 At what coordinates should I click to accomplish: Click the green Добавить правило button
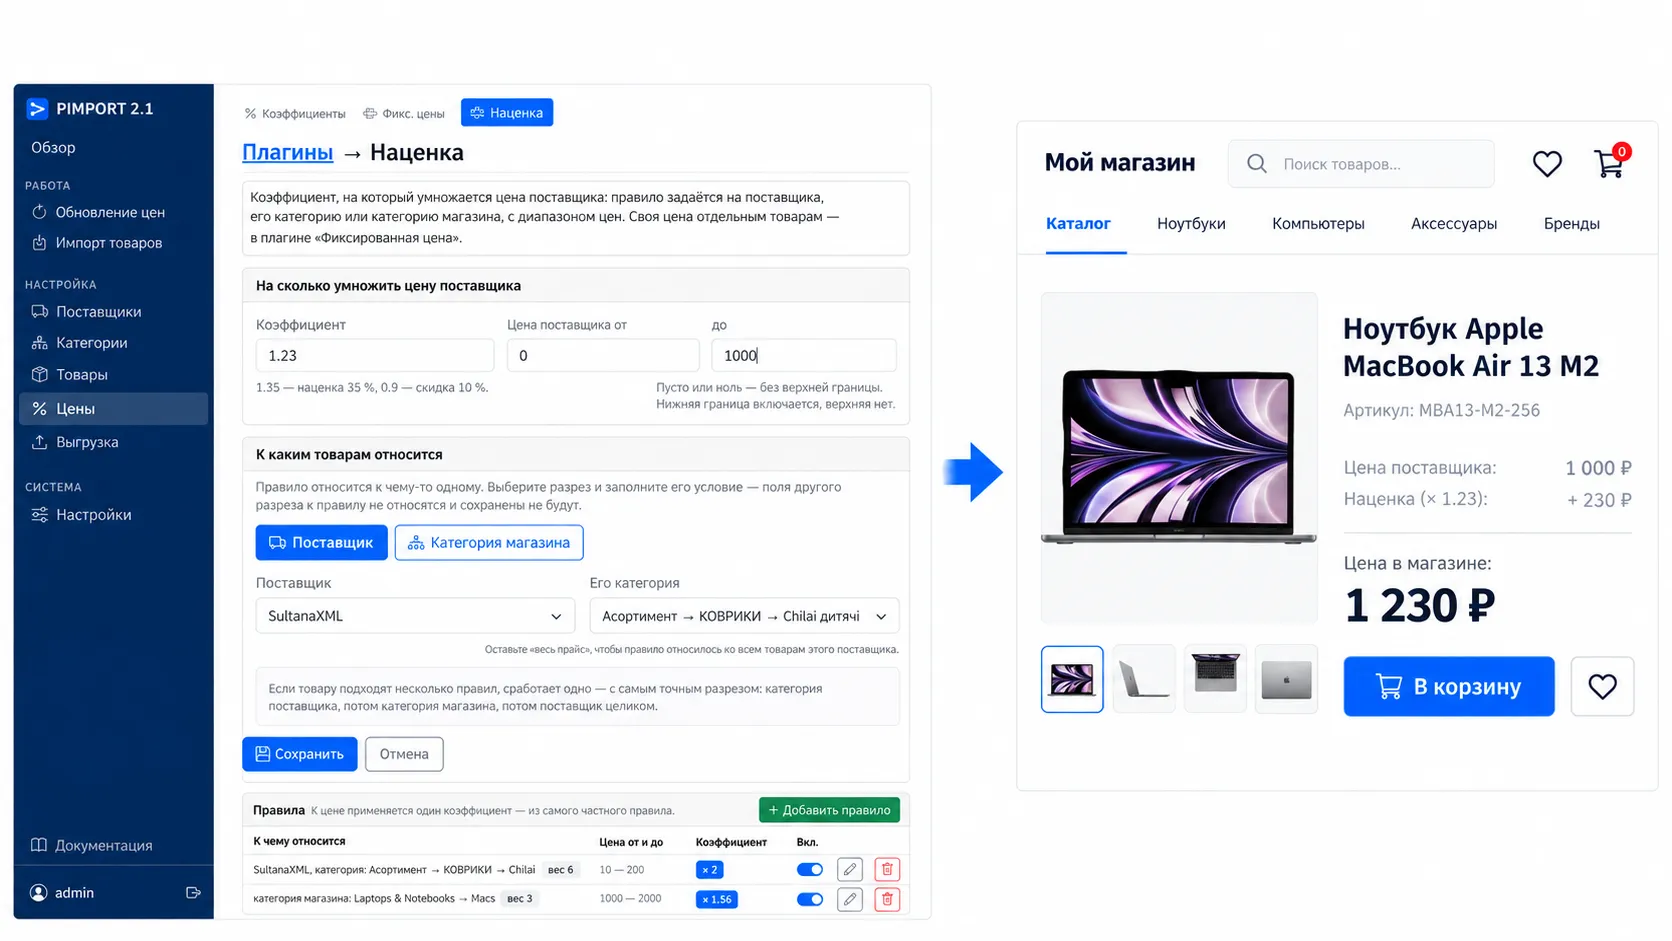[829, 810]
